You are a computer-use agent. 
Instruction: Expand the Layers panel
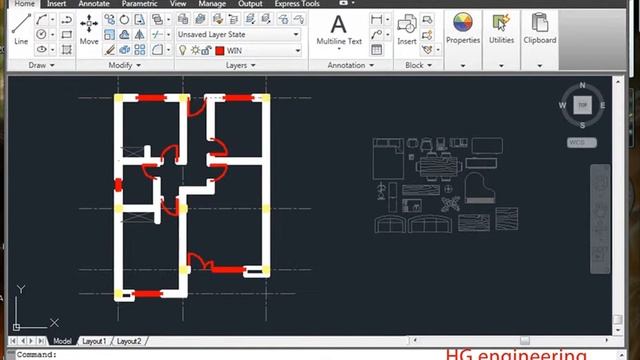pyautogui.click(x=240, y=65)
